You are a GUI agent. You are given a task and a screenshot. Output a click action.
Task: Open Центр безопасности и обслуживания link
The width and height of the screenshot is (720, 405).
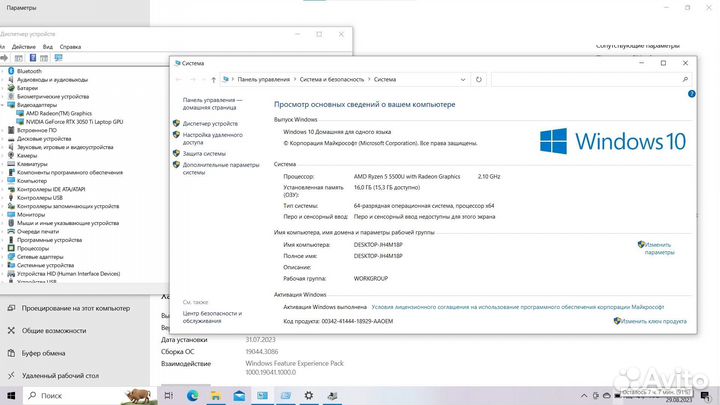[212, 317]
